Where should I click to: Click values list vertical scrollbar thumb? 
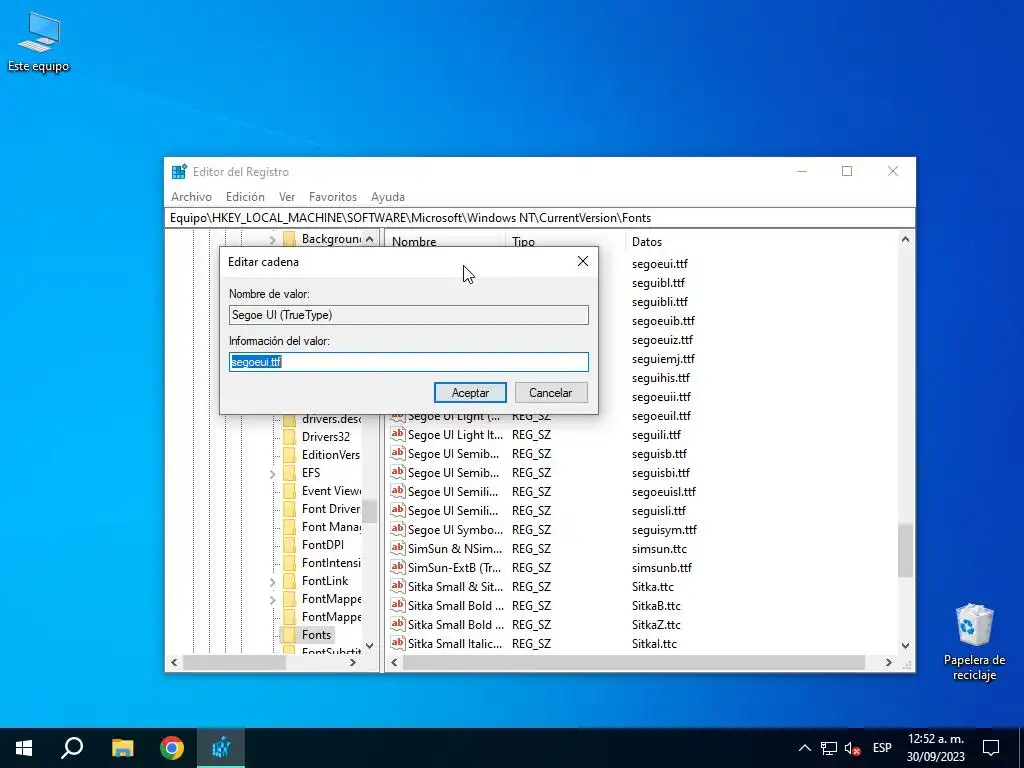click(905, 550)
